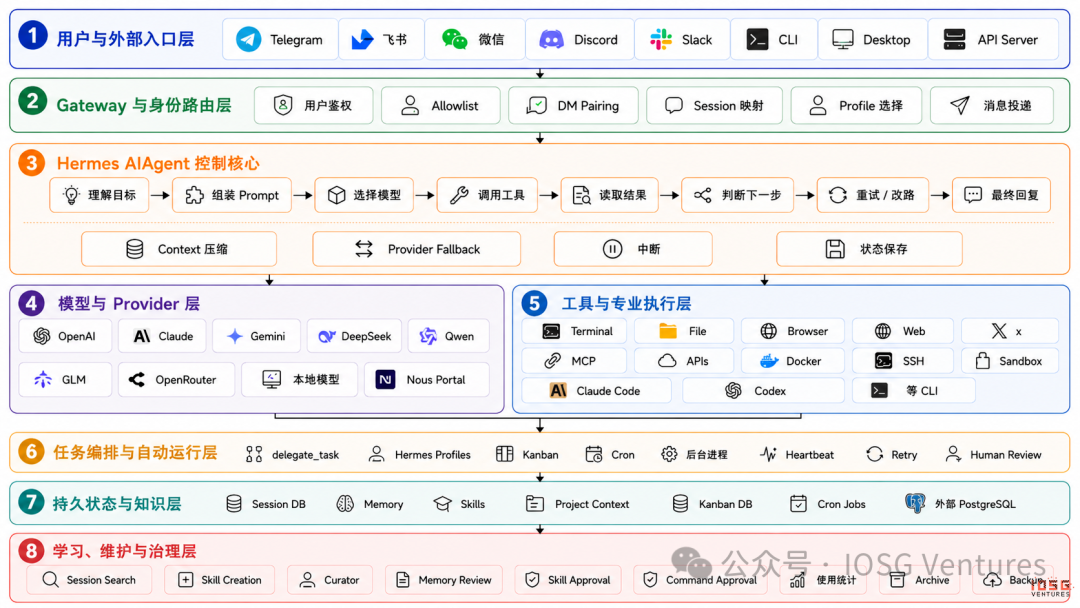Screen dimensions: 1080x608
Task: Select the 等 CLI tool box
Action: tap(914, 390)
